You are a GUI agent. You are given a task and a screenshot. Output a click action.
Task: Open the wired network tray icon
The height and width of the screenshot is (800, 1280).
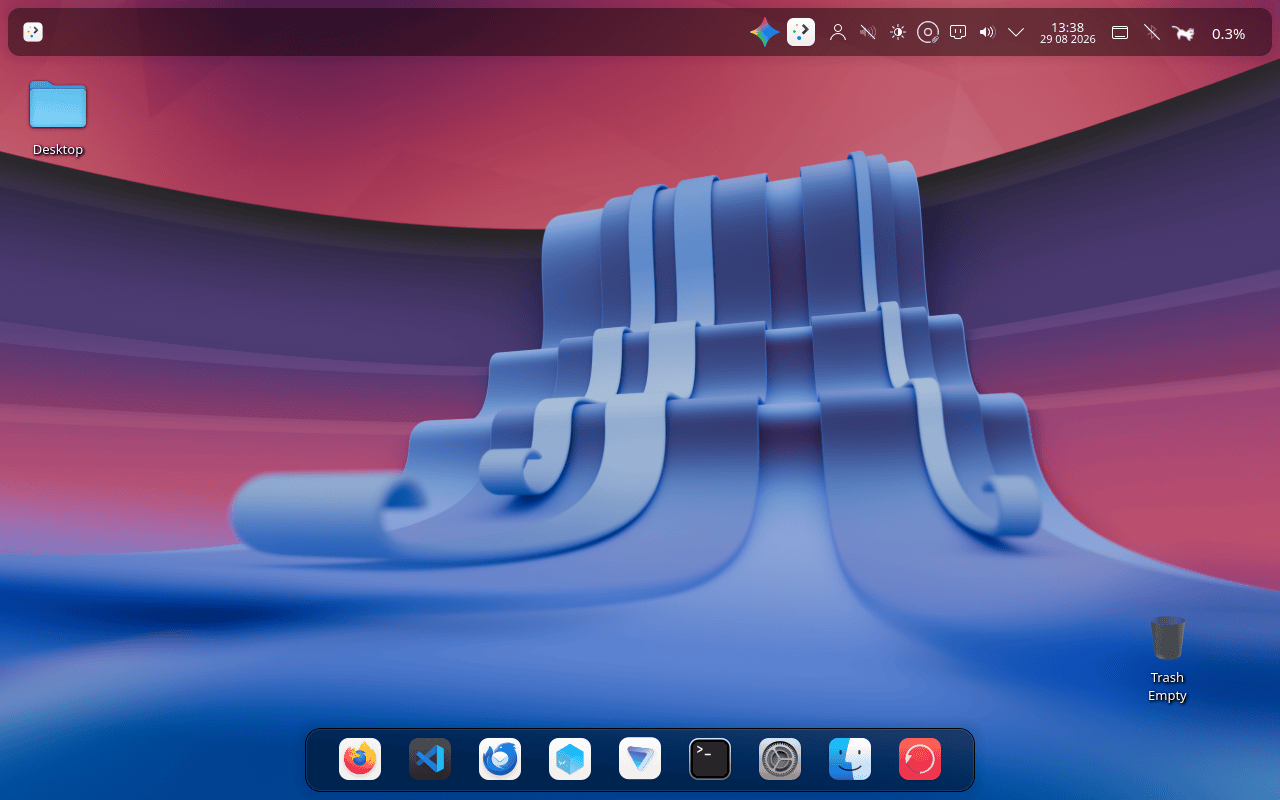tap(958, 32)
